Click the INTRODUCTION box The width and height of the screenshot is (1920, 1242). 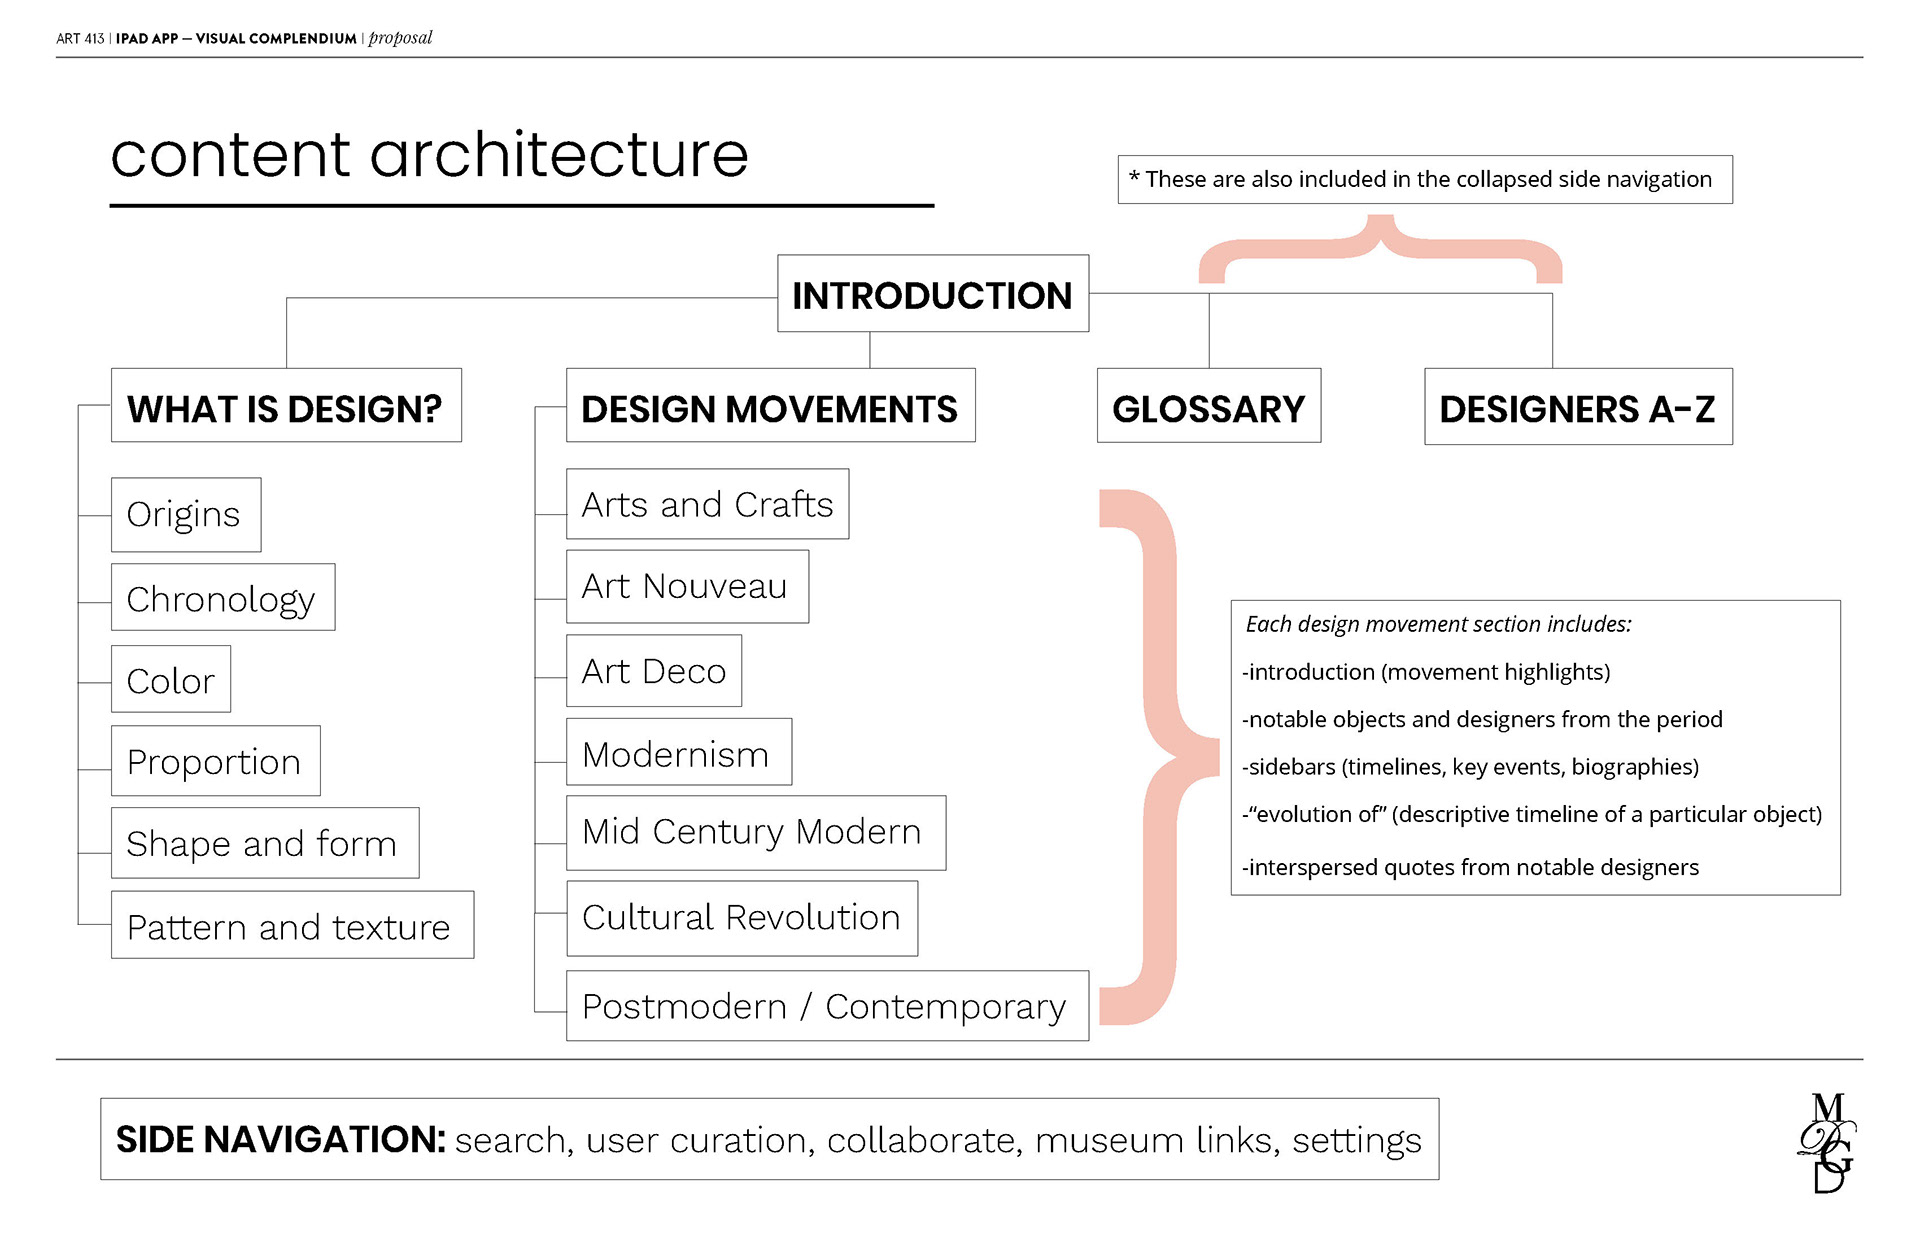pyautogui.click(x=933, y=294)
